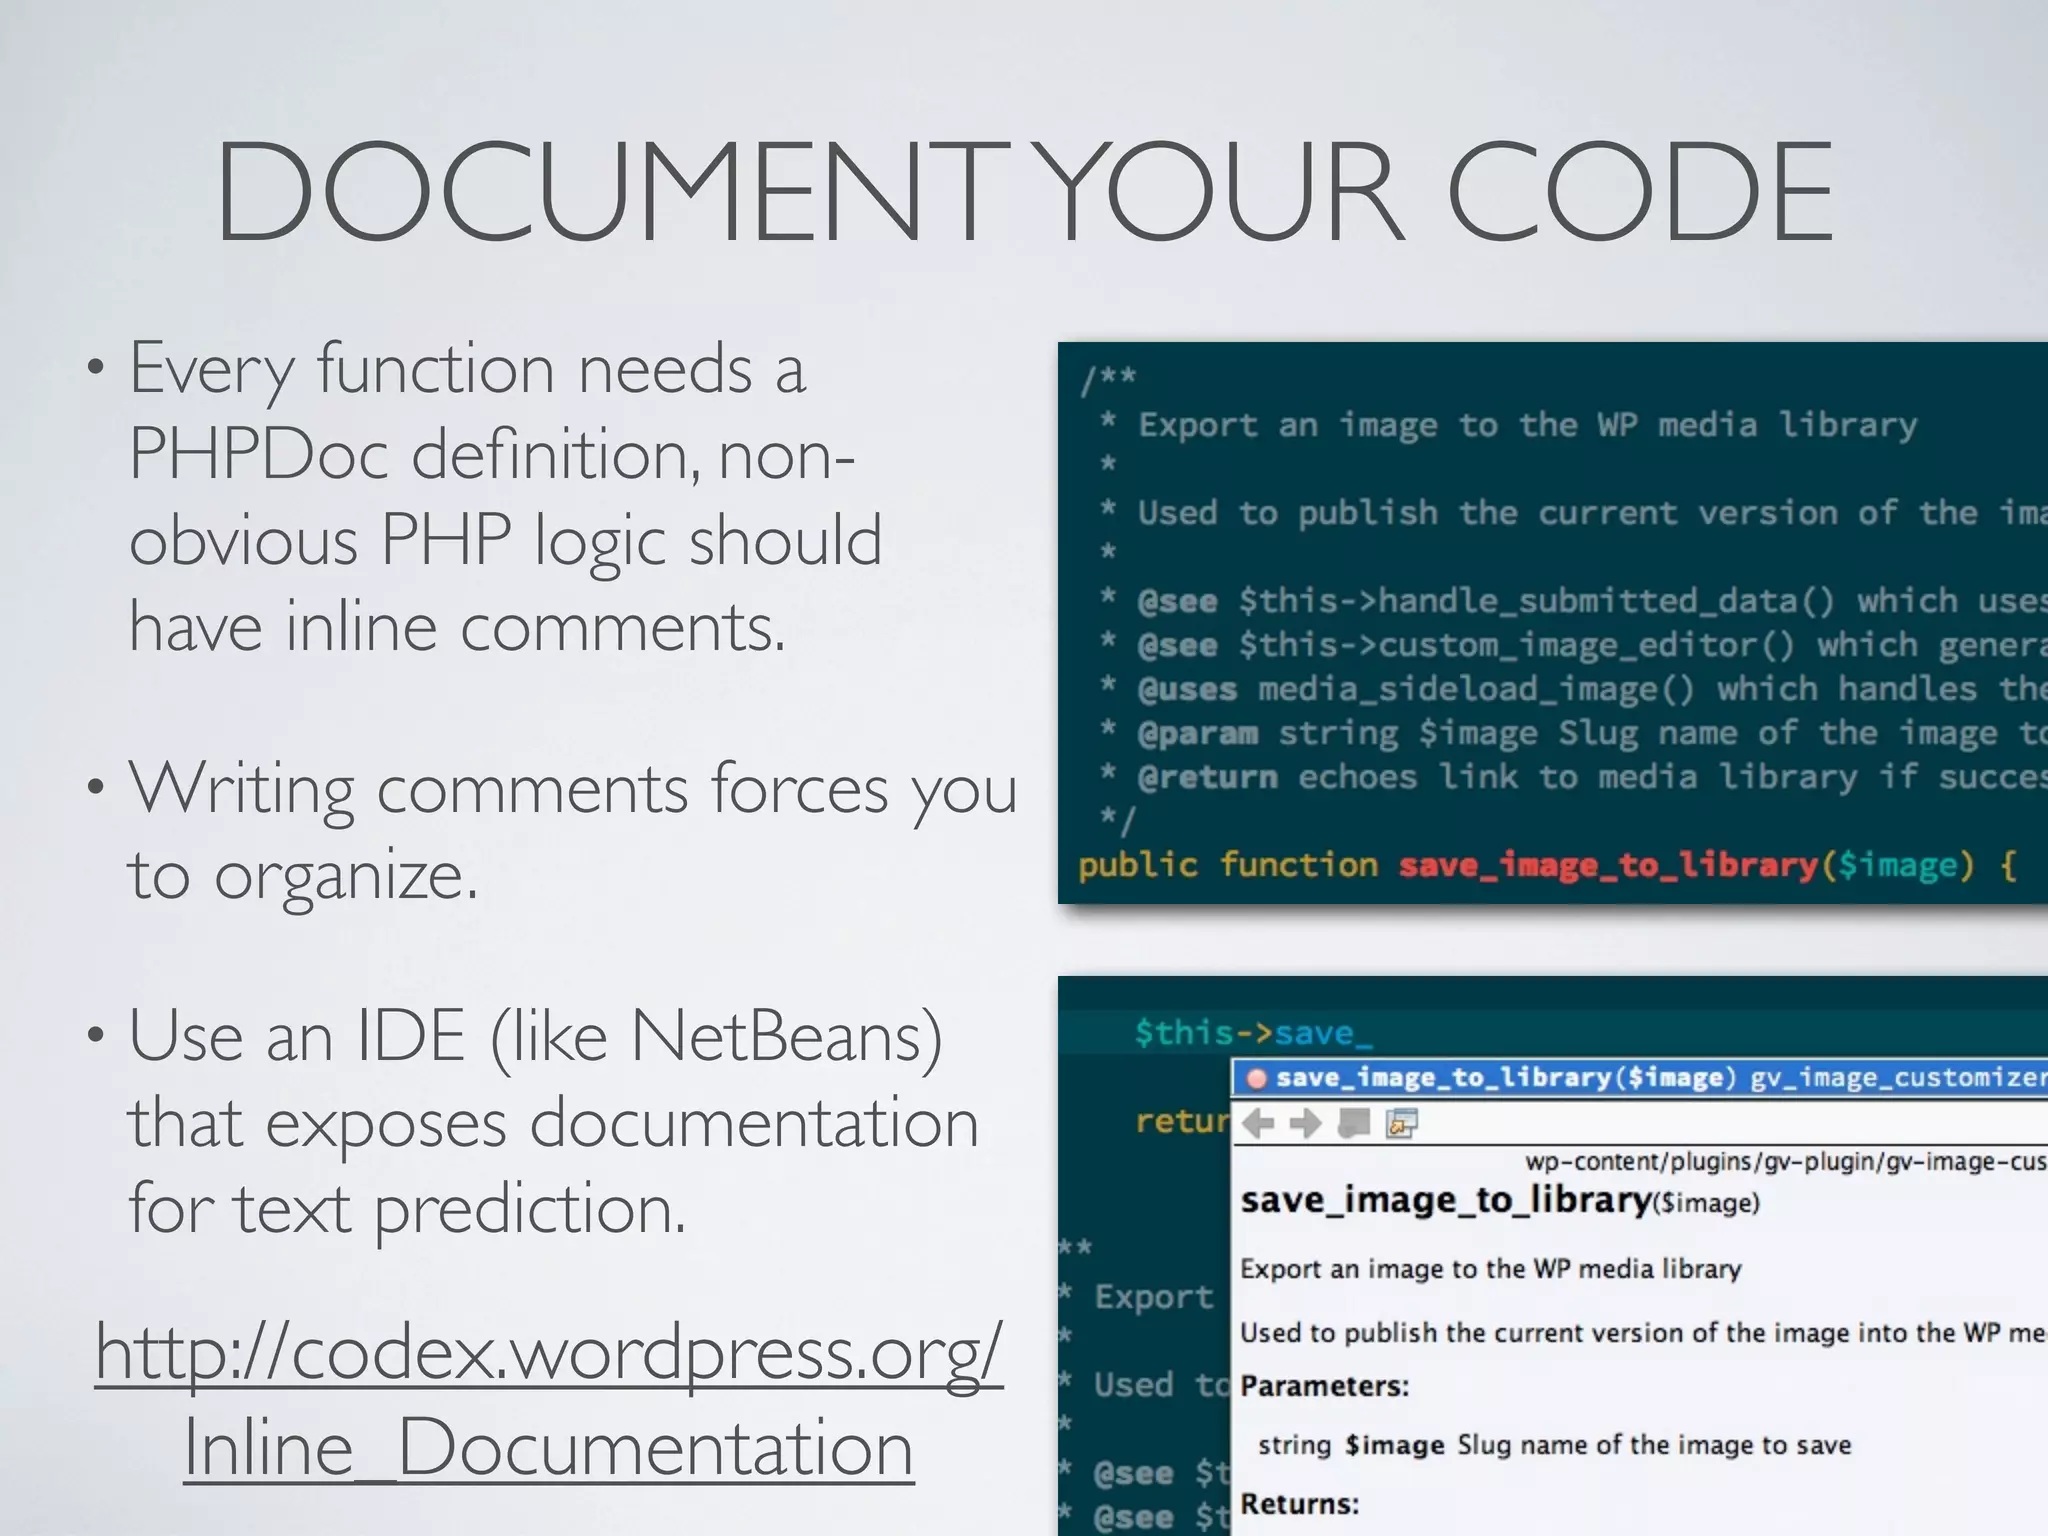Click bullet 'Every function needs a PHPDoc definition'
Image resolution: width=2048 pixels, height=1536 pixels.
505,498
